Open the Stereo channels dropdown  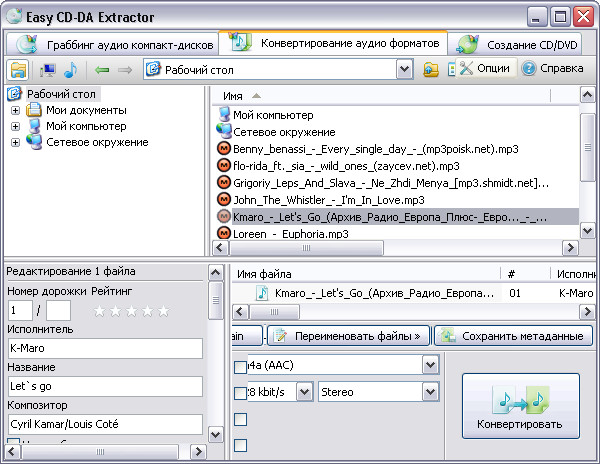[x=429, y=392]
